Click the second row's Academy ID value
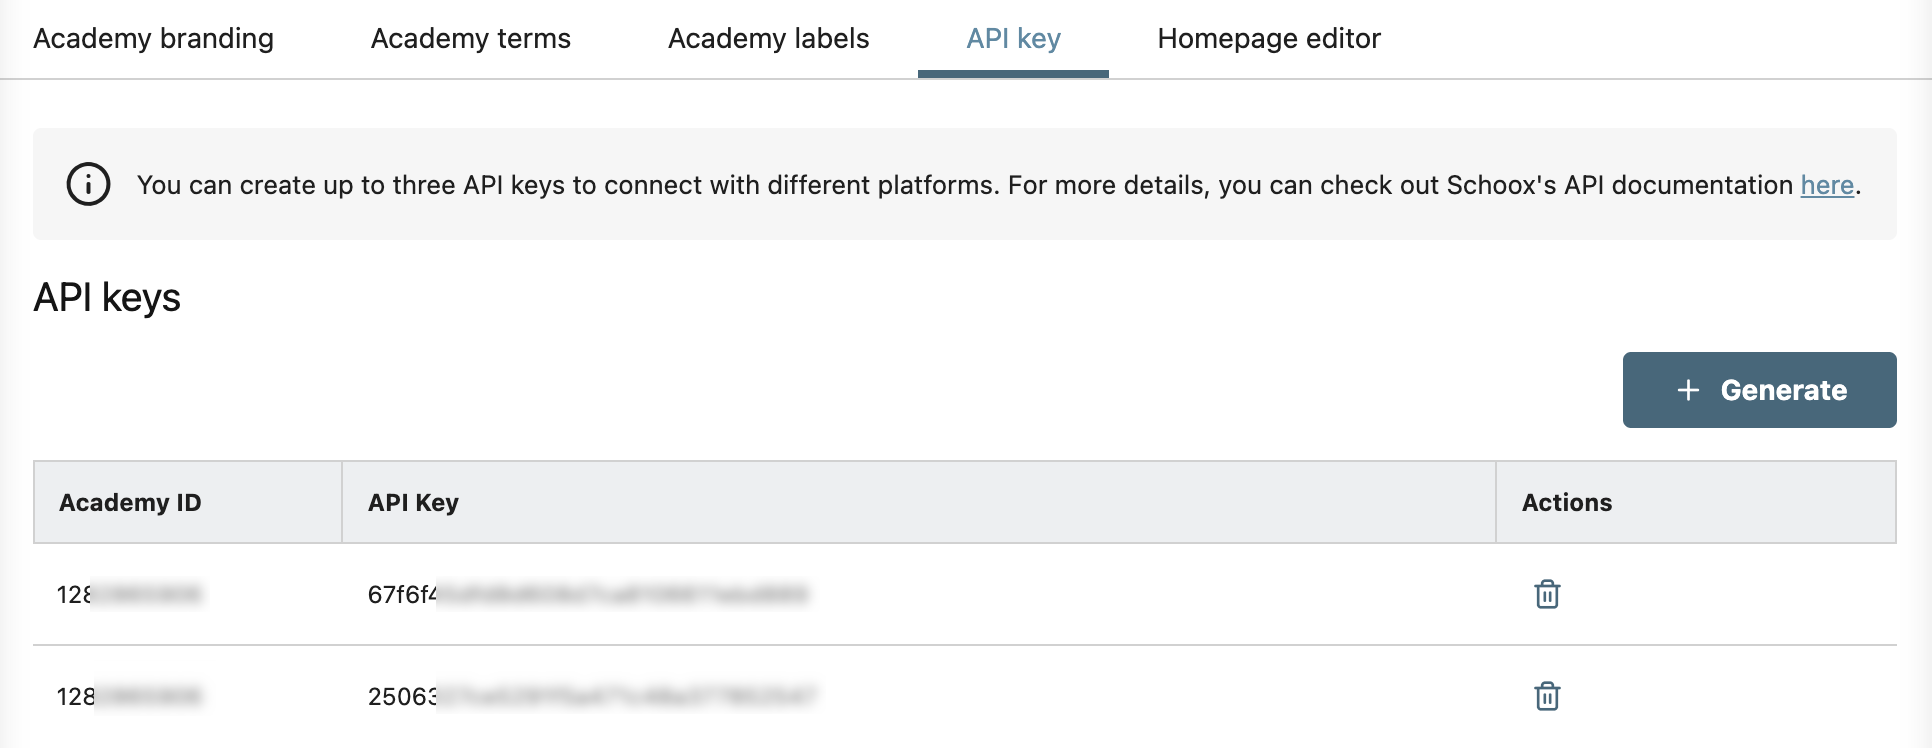 coord(129,697)
